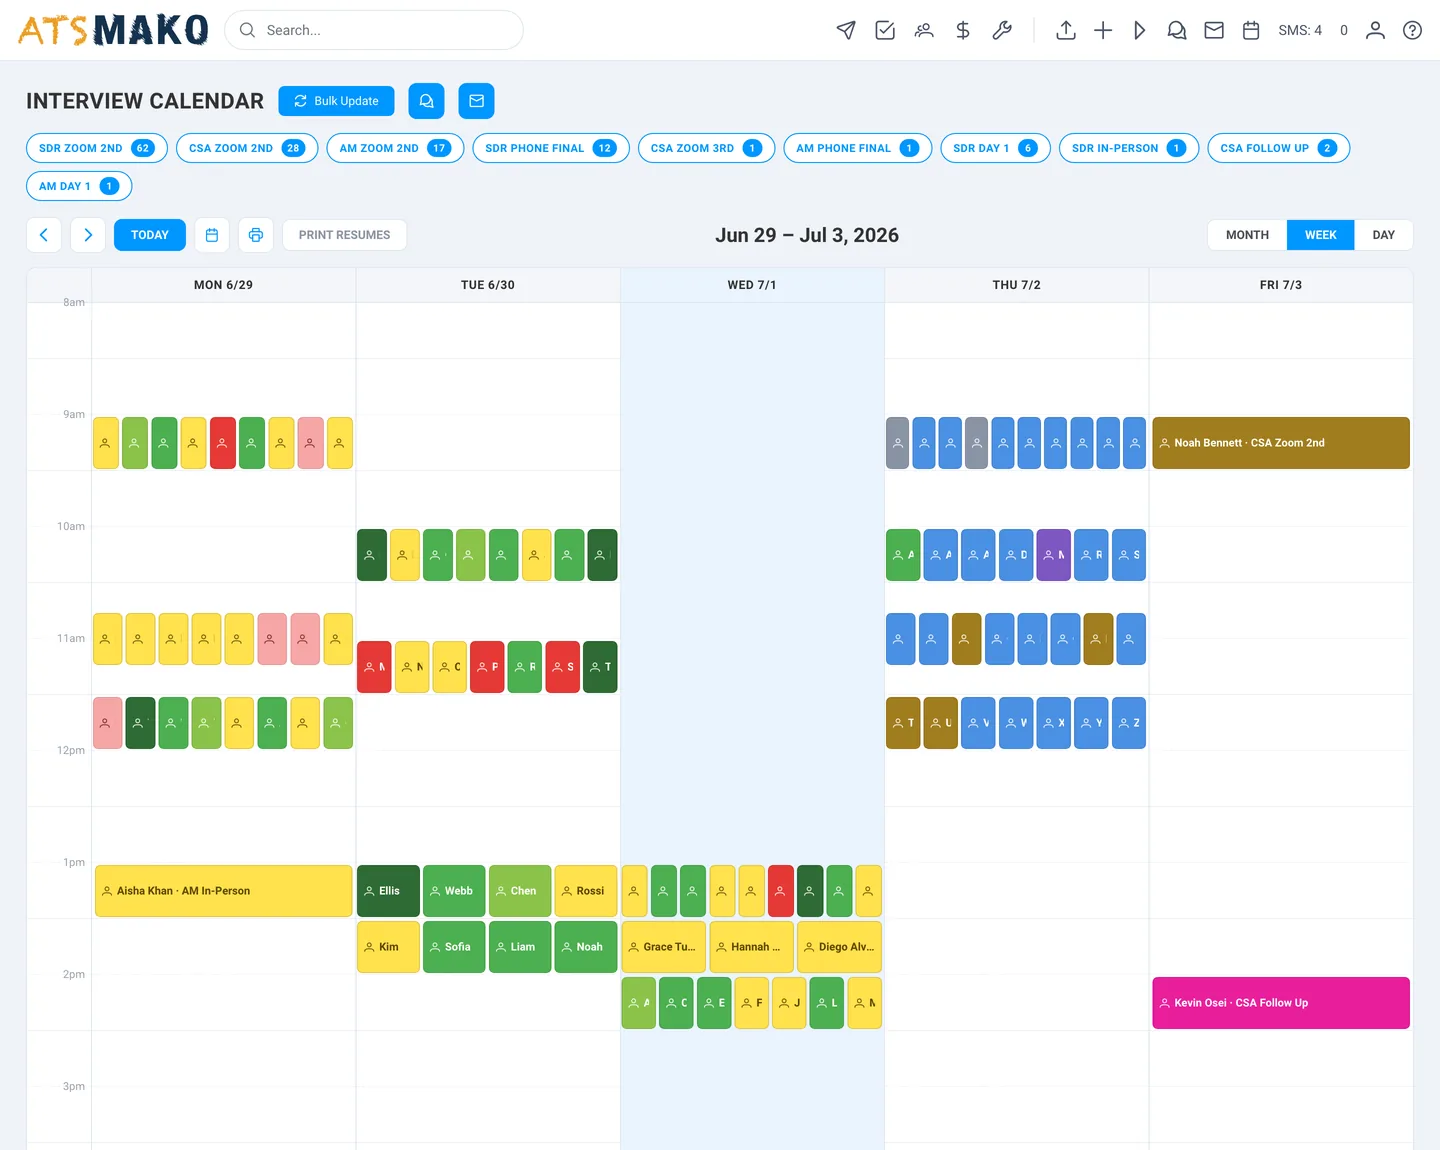Image resolution: width=1440 pixels, height=1150 pixels.
Task: Click PRINT RESUMES button
Action: click(x=344, y=235)
